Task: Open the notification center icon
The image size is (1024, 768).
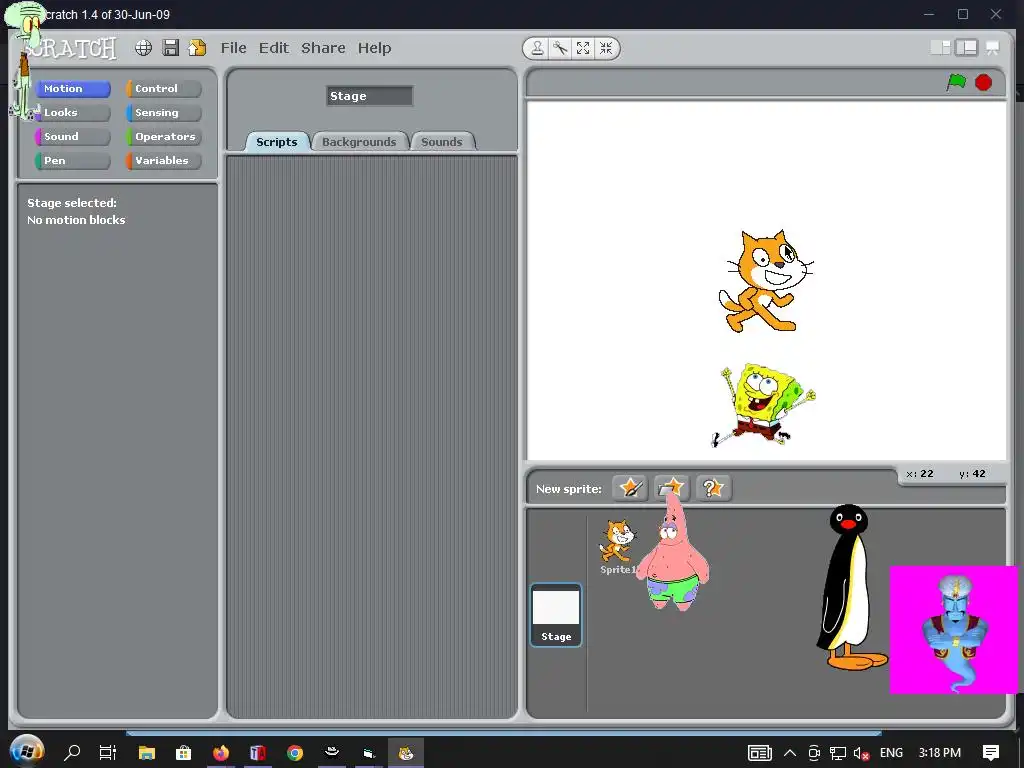Action: [x=991, y=753]
